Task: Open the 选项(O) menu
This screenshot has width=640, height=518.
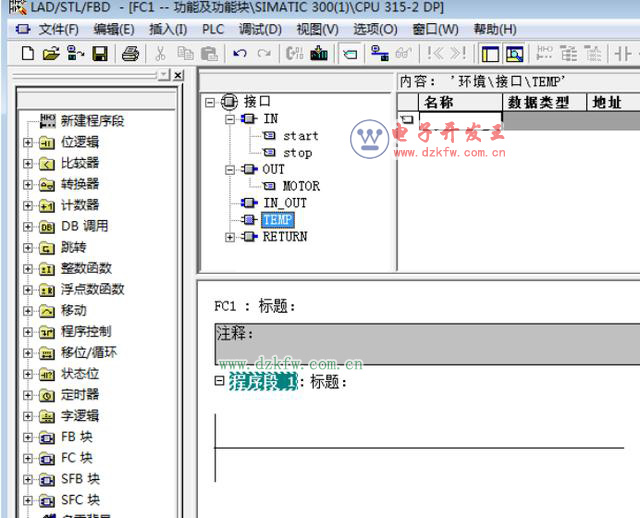Action: click(x=375, y=29)
